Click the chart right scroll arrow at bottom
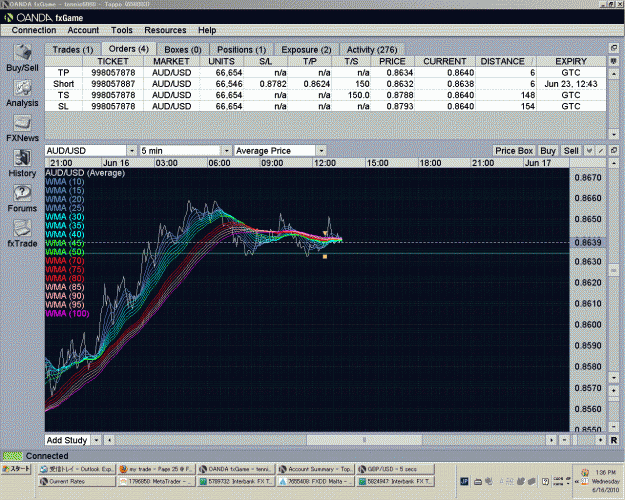 tap(551, 440)
